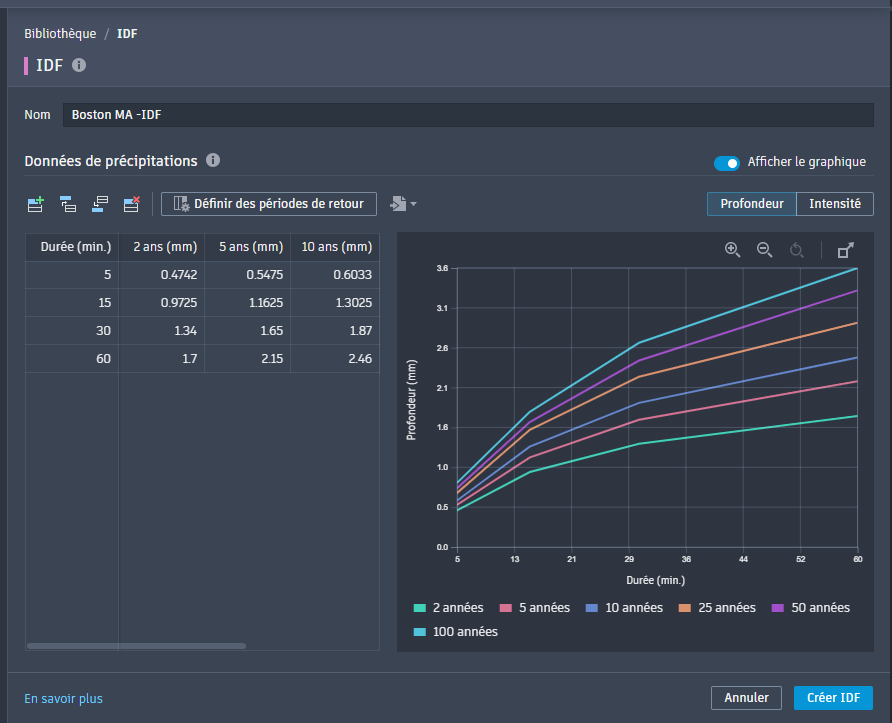Image resolution: width=892 pixels, height=723 pixels.
Task: Click the 5 ans (mm) column header
Action: (x=247, y=247)
